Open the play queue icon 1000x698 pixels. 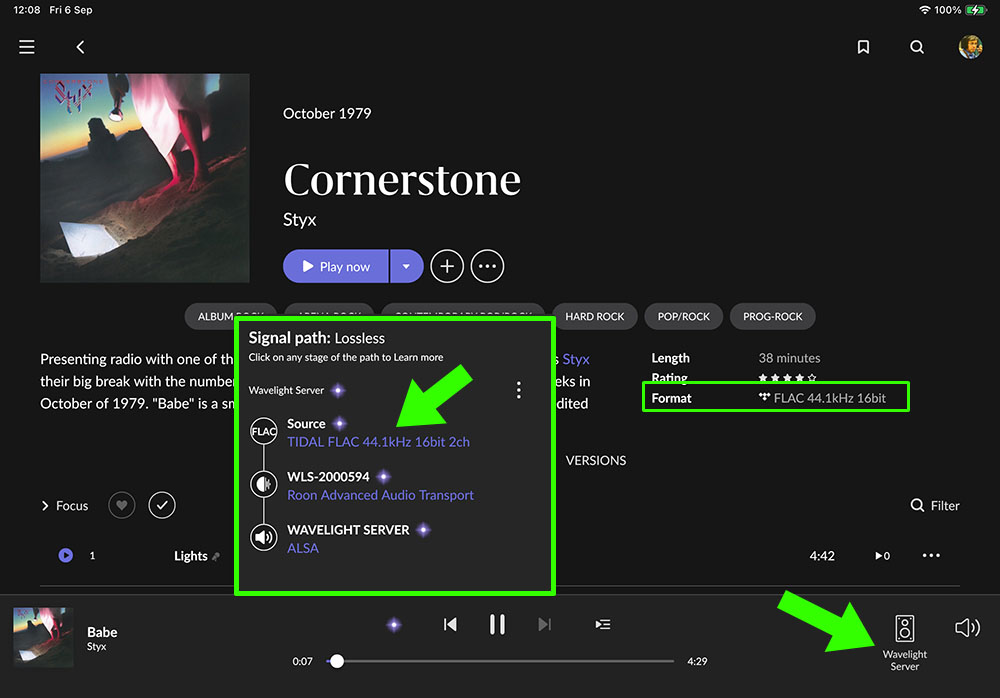pos(603,624)
